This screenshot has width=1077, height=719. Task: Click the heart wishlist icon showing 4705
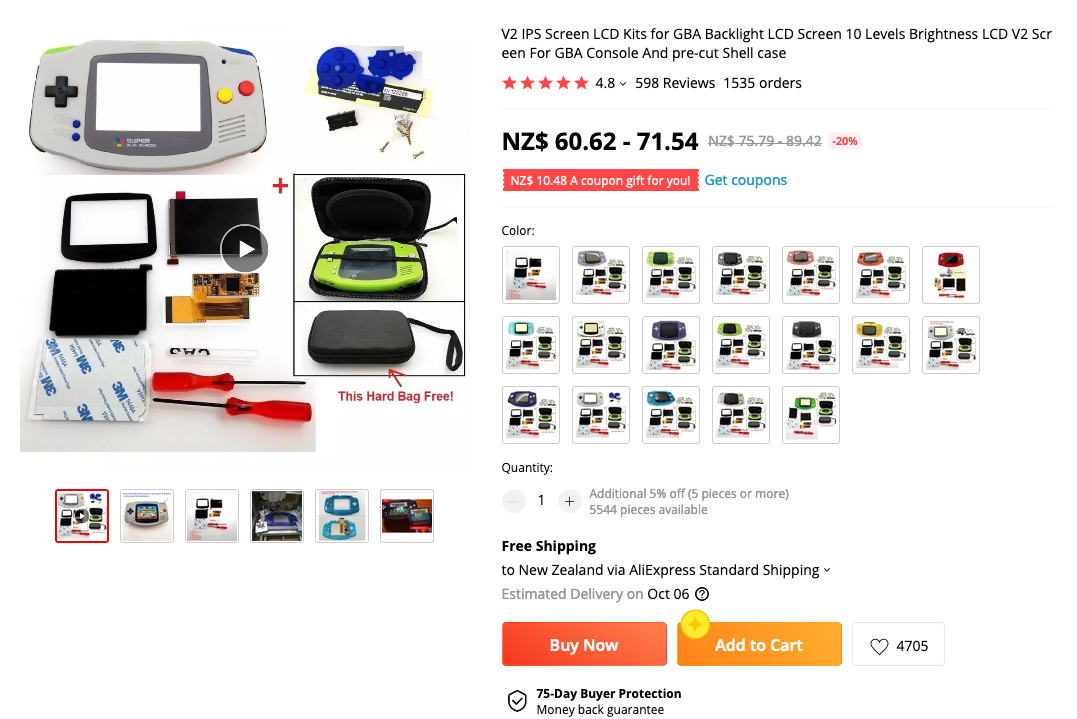click(879, 646)
